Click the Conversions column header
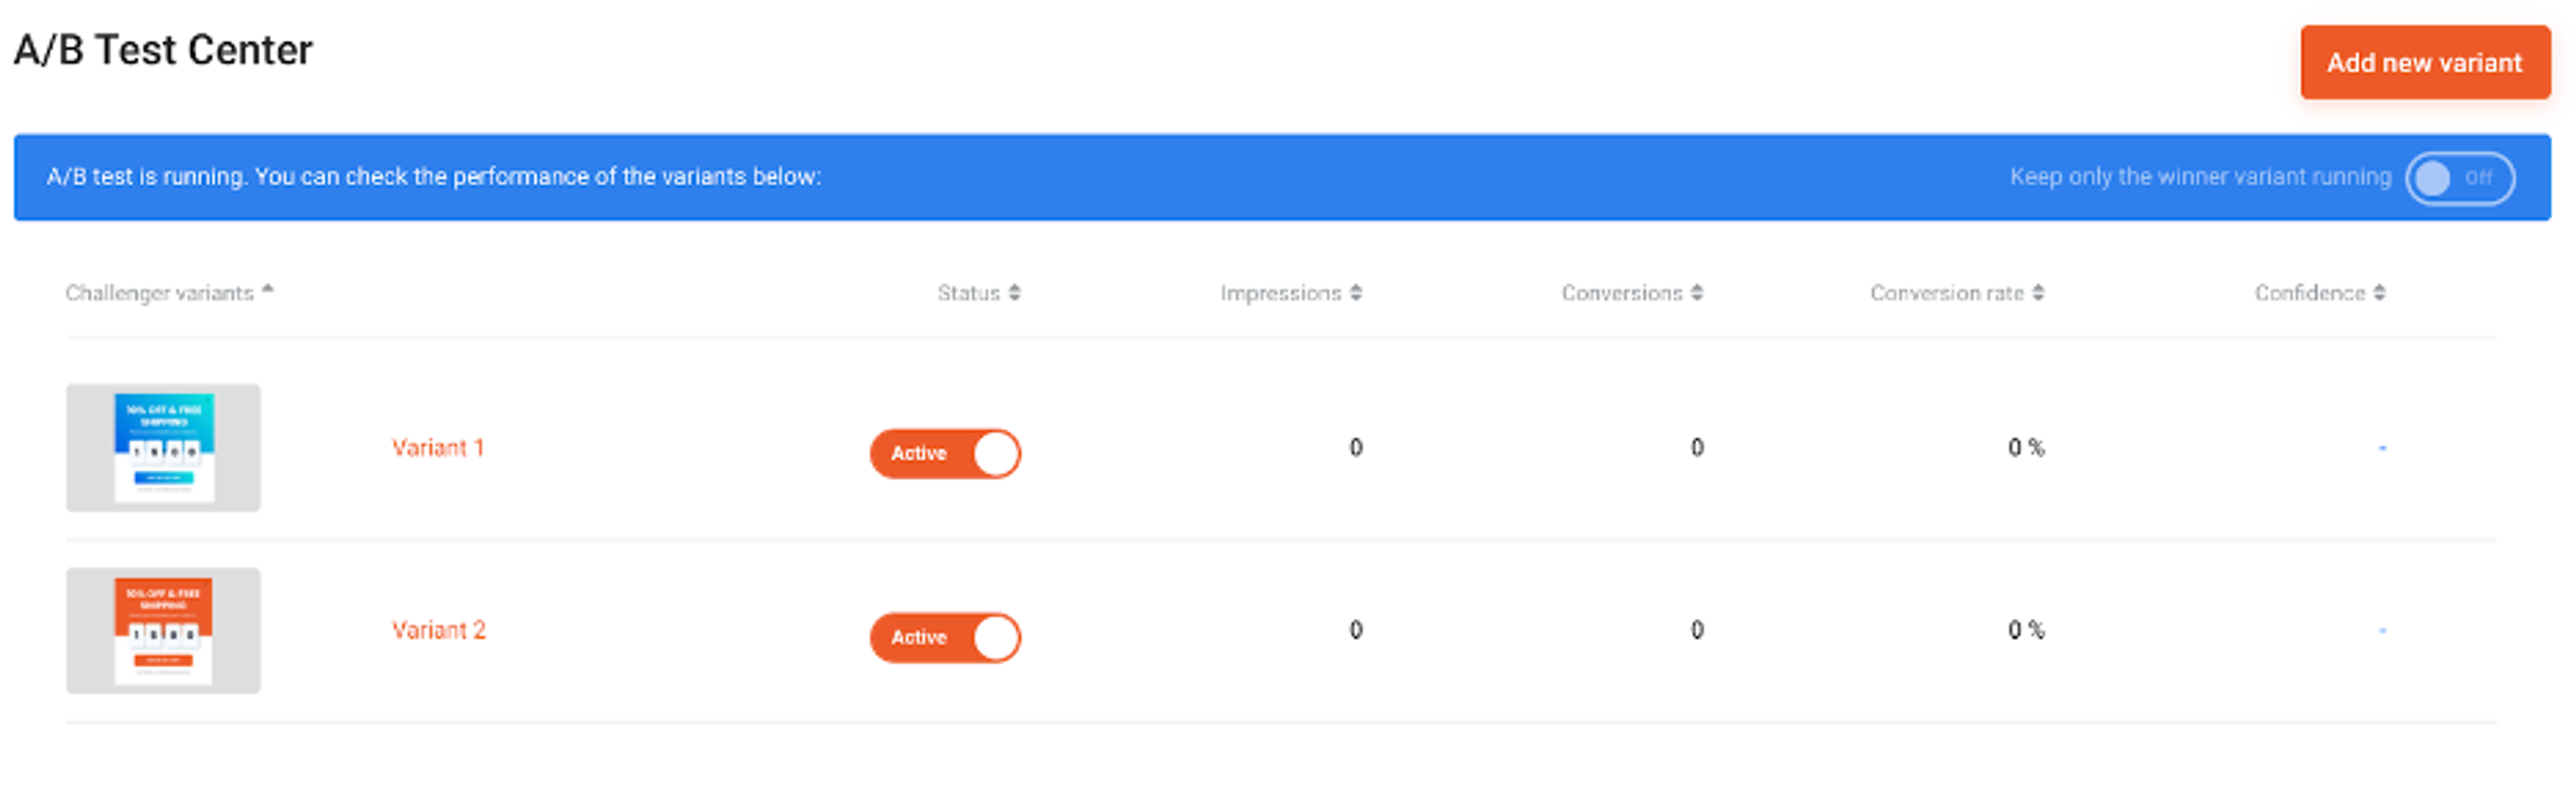2576x787 pixels. (x=1625, y=292)
